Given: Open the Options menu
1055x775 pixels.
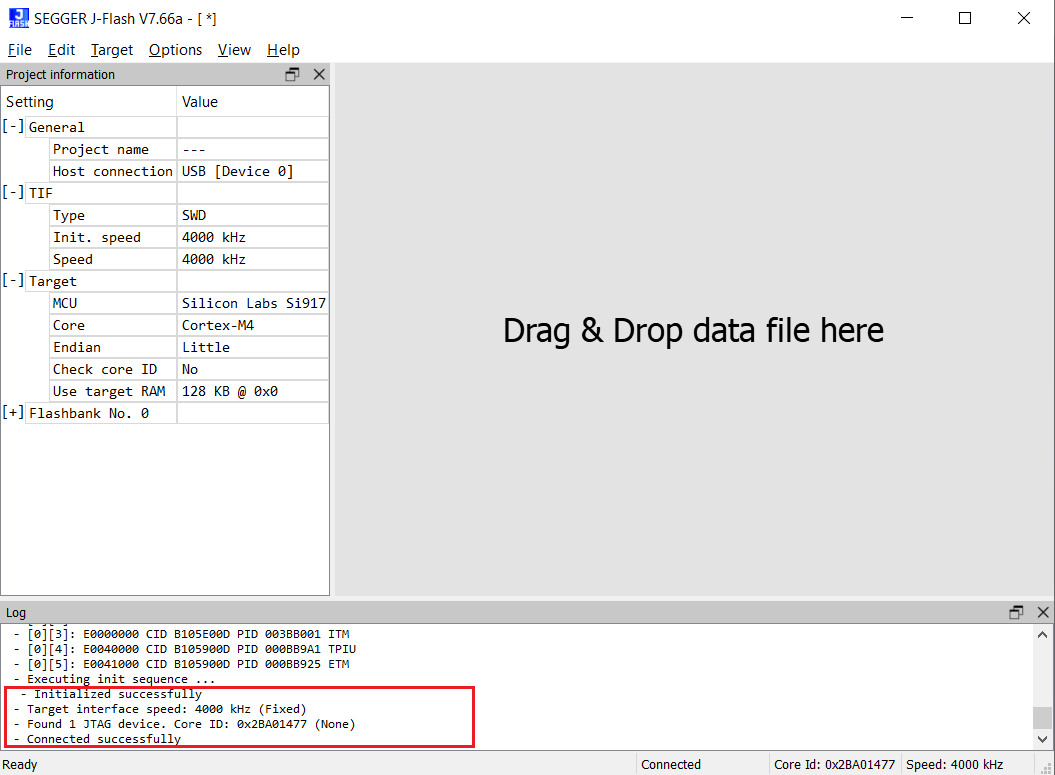Looking at the screenshot, I should tap(175, 50).
